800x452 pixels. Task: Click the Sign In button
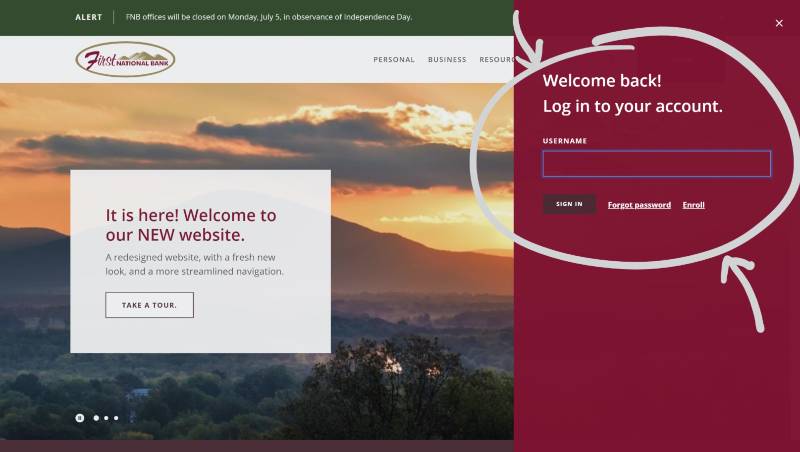coord(569,204)
